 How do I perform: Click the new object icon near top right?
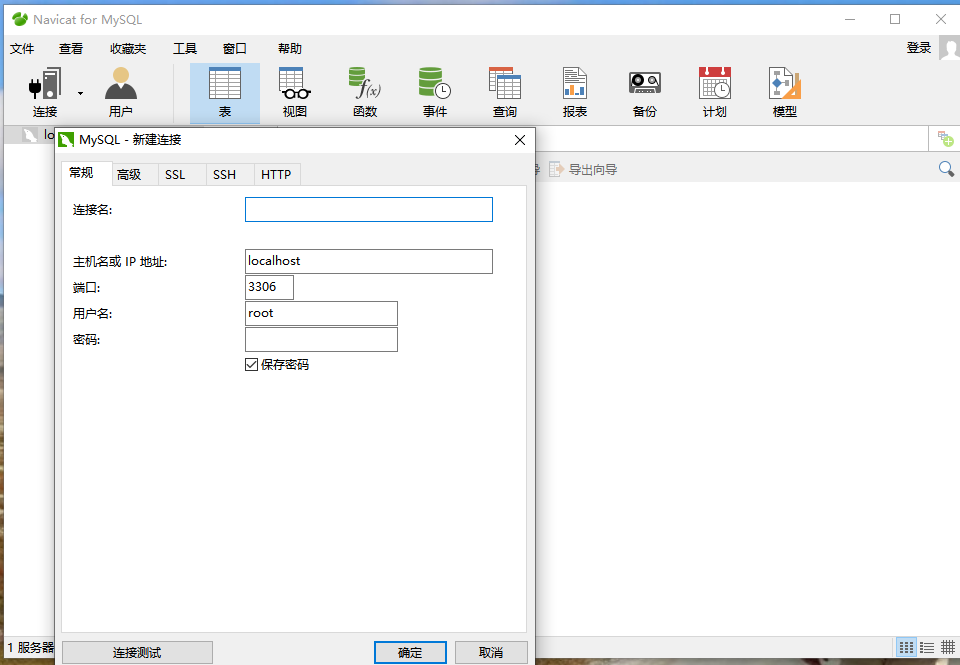(x=945, y=139)
